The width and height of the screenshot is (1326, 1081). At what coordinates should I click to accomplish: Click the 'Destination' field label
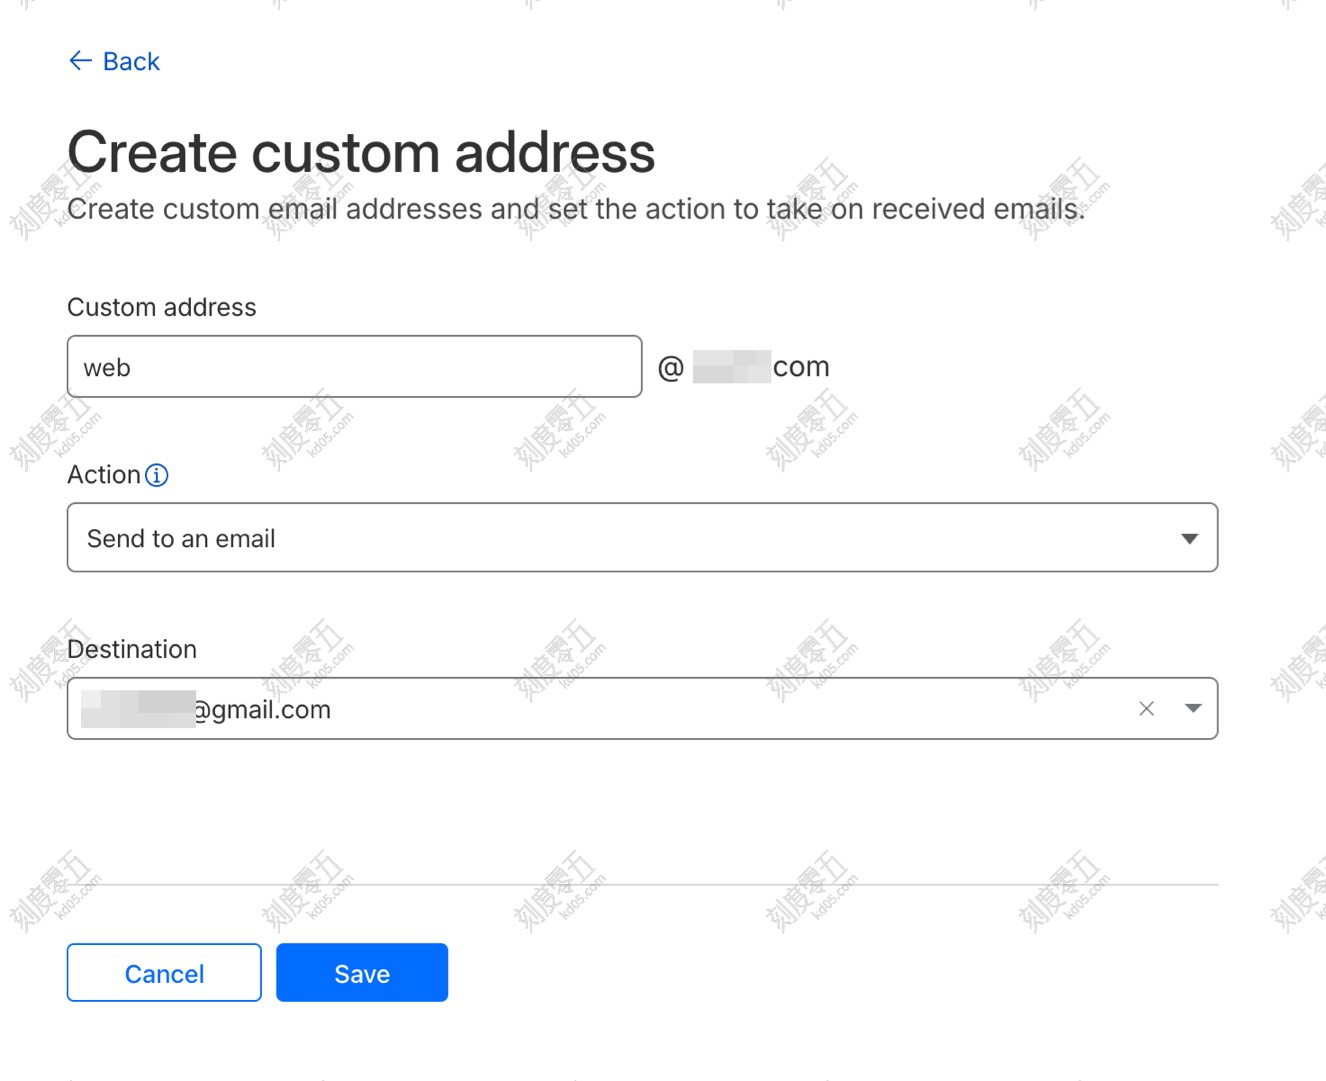pyautogui.click(x=132, y=649)
